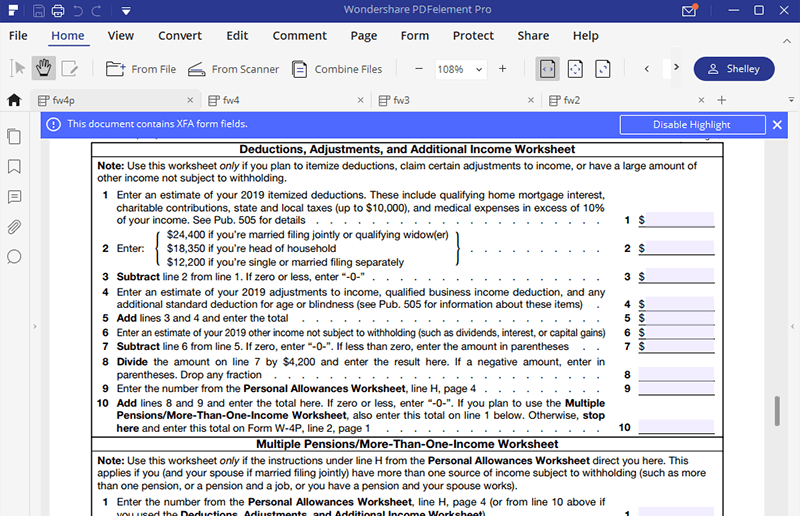Go to the Home screen icon
This screenshot has width=800, height=516.
pos(14,100)
